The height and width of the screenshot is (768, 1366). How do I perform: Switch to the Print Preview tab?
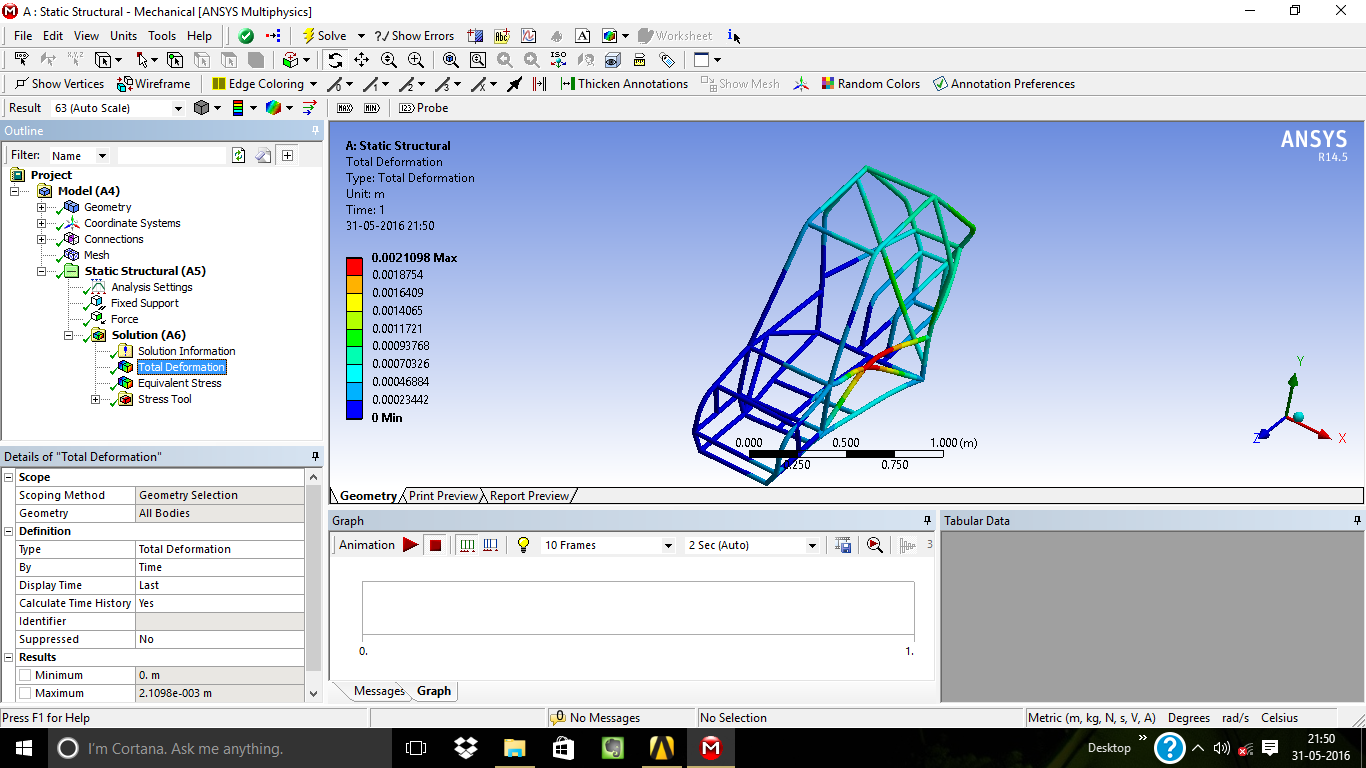click(x=443, y=496)
